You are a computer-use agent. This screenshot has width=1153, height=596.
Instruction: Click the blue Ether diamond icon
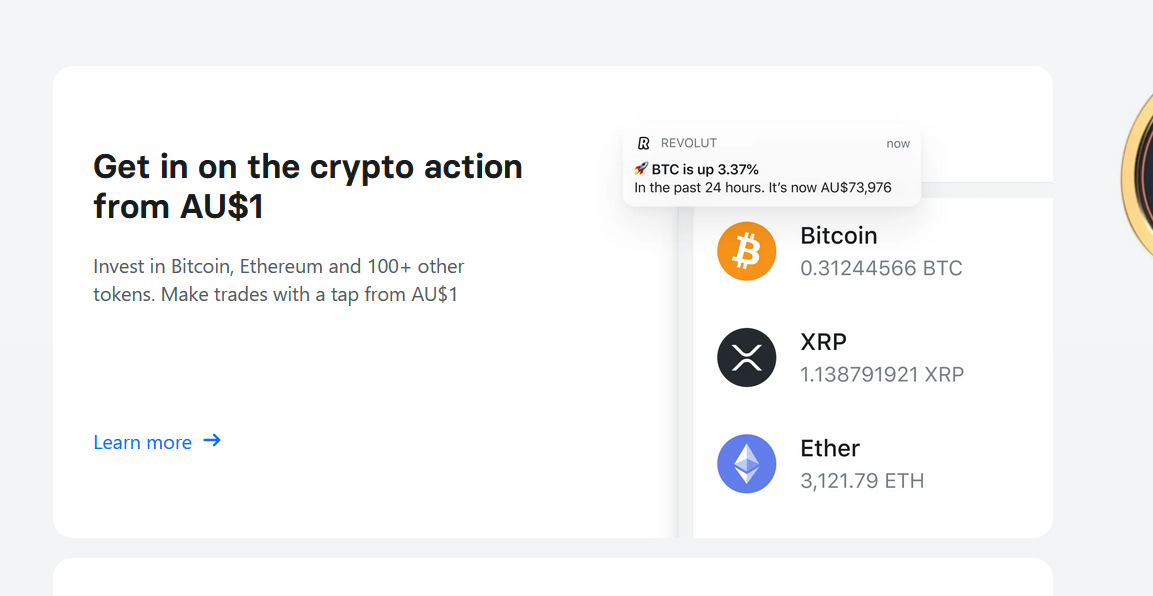click(x=747, y=464)
